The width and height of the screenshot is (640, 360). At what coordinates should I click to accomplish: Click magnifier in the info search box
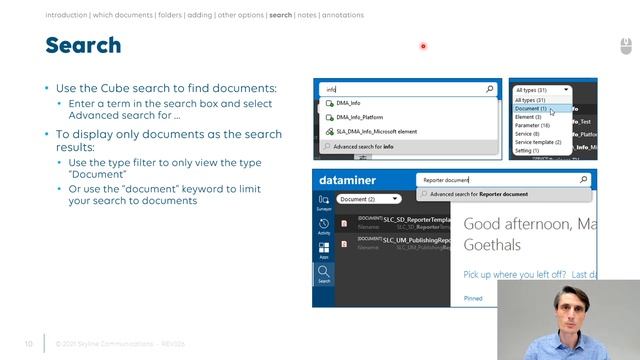(x=490, y=89)
